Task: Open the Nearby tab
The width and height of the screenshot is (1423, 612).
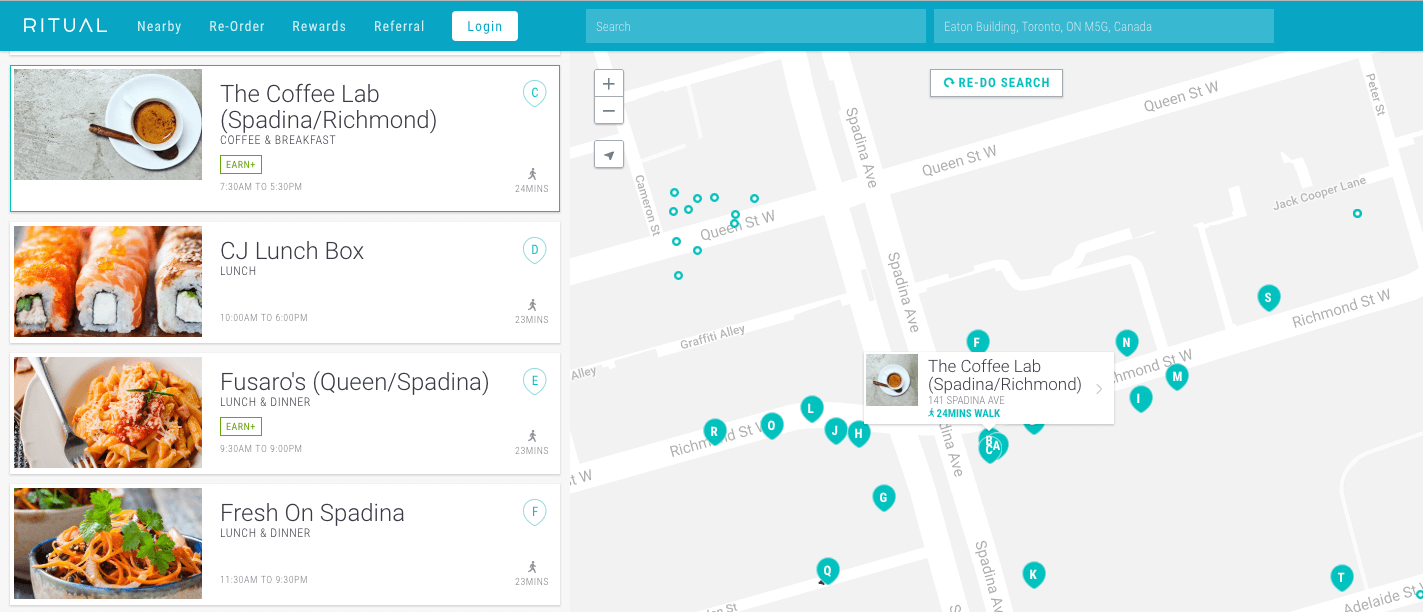Action: [159, 27]
